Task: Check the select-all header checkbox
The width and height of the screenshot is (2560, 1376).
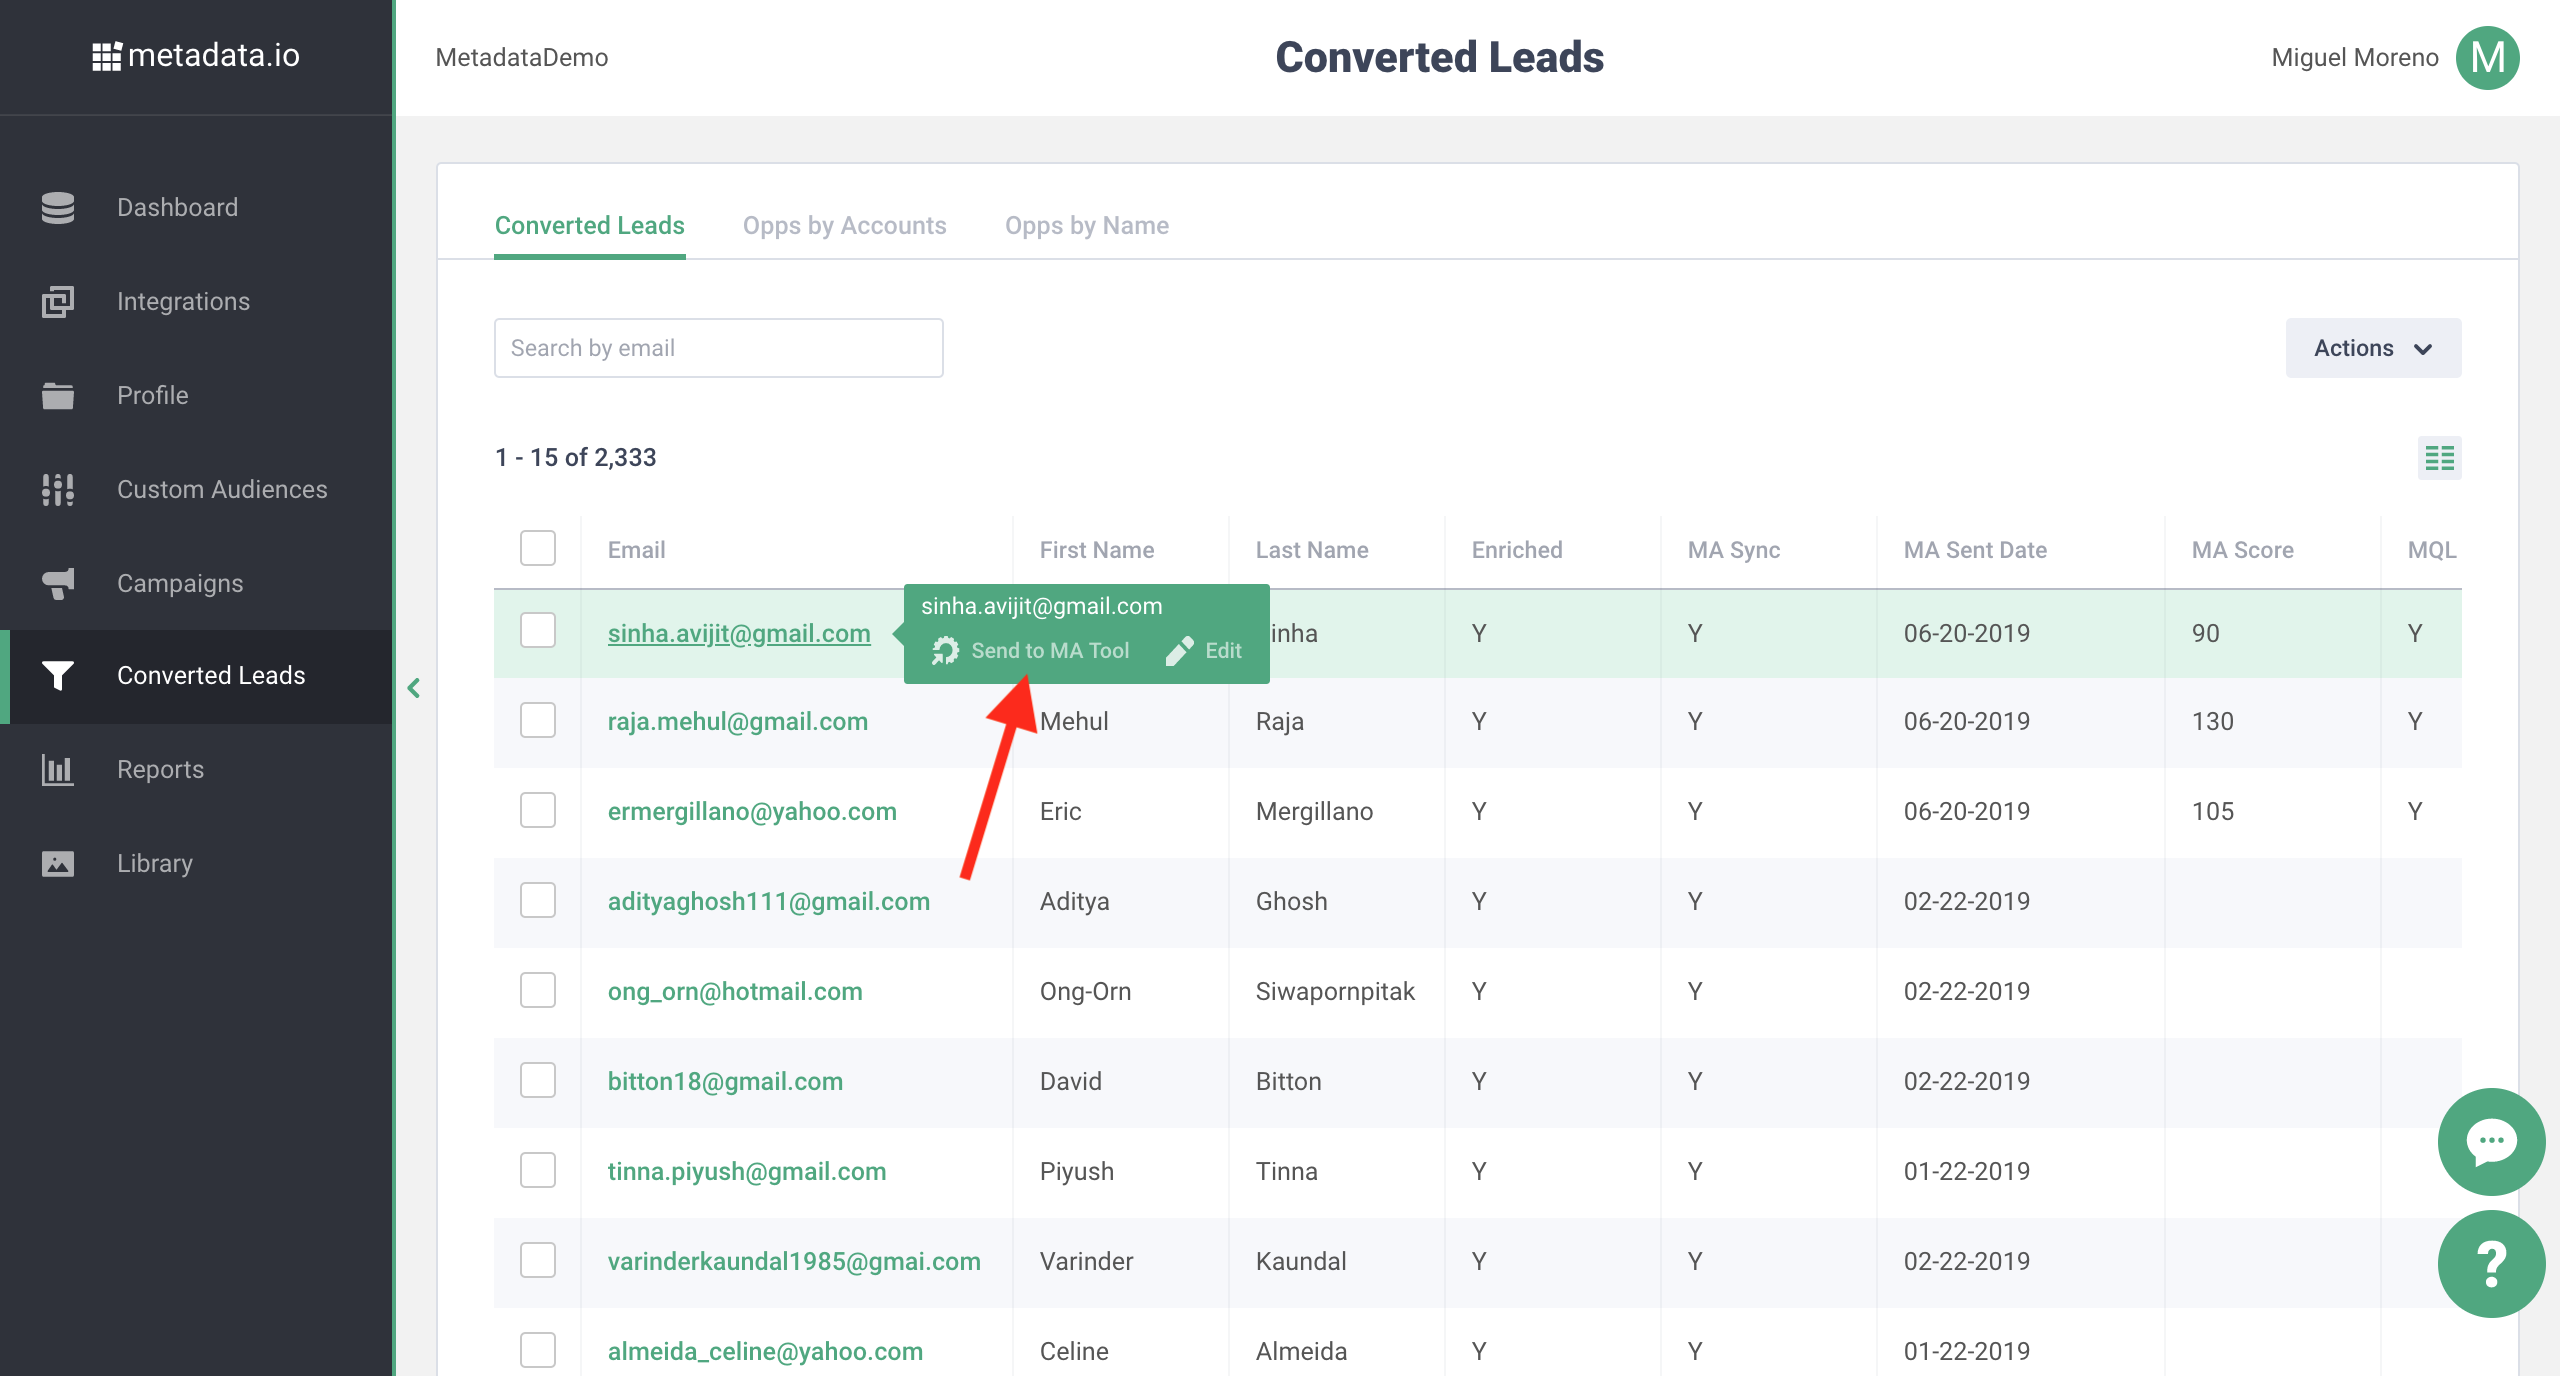Action: tap(538, 548)
